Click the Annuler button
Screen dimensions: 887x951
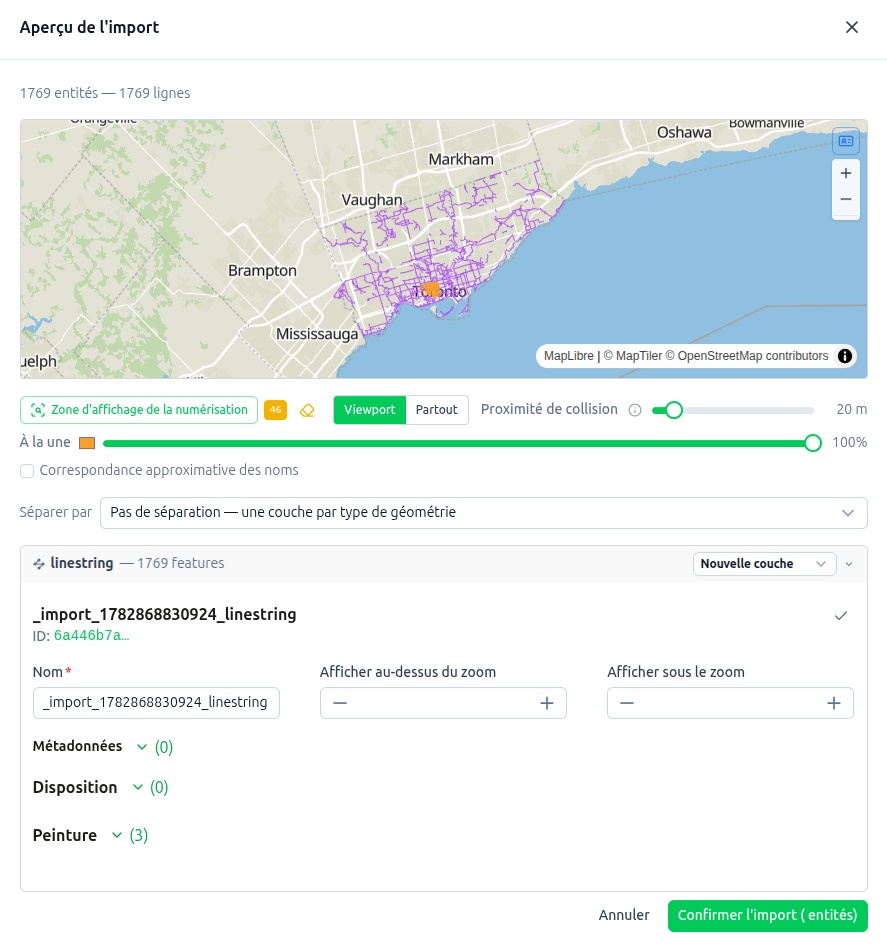pos(624,915)
